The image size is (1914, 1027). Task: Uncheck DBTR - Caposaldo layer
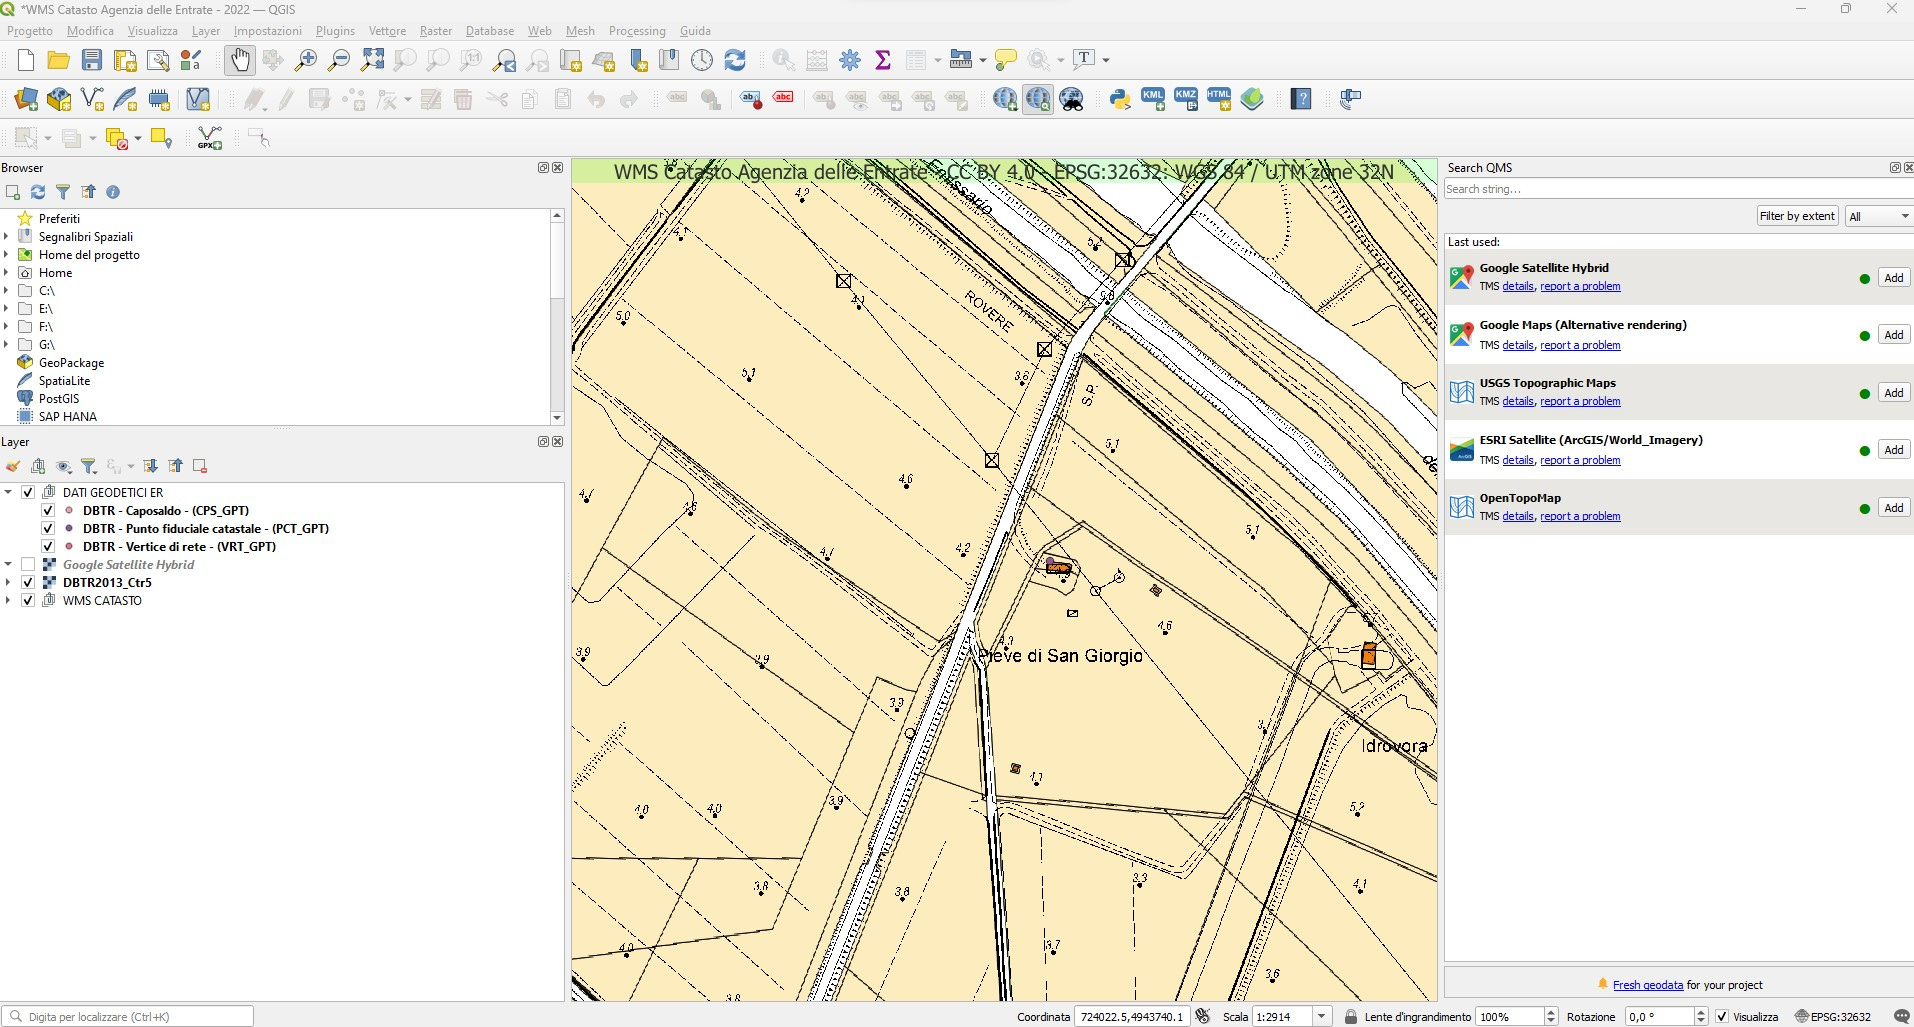coord(48,510)
